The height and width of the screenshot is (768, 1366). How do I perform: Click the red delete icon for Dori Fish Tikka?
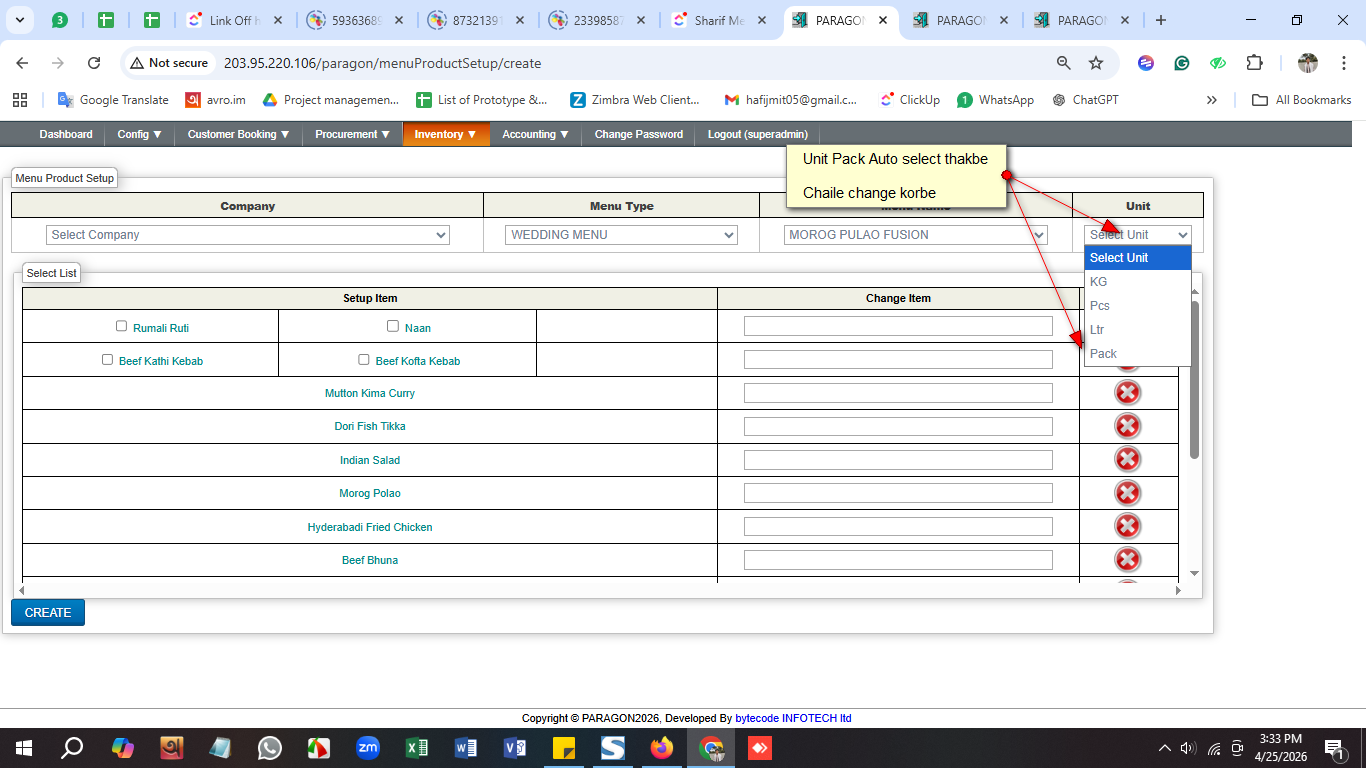pos(1127,426)
